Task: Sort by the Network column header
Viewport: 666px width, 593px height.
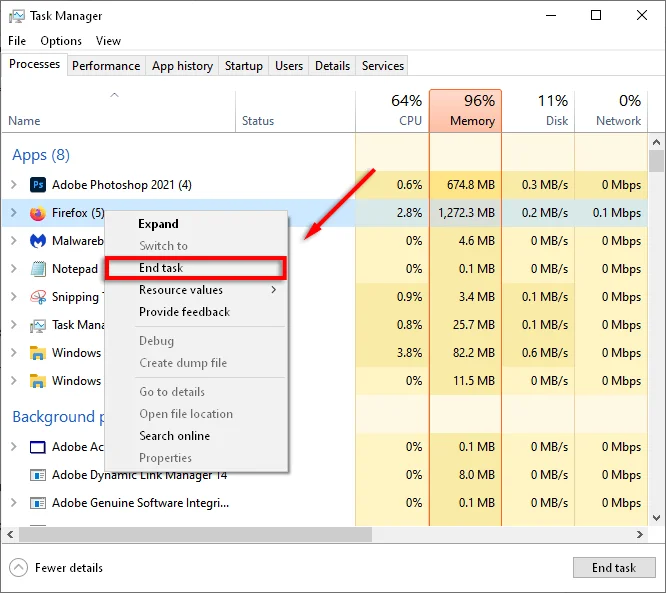Action: tap(611, 110)
